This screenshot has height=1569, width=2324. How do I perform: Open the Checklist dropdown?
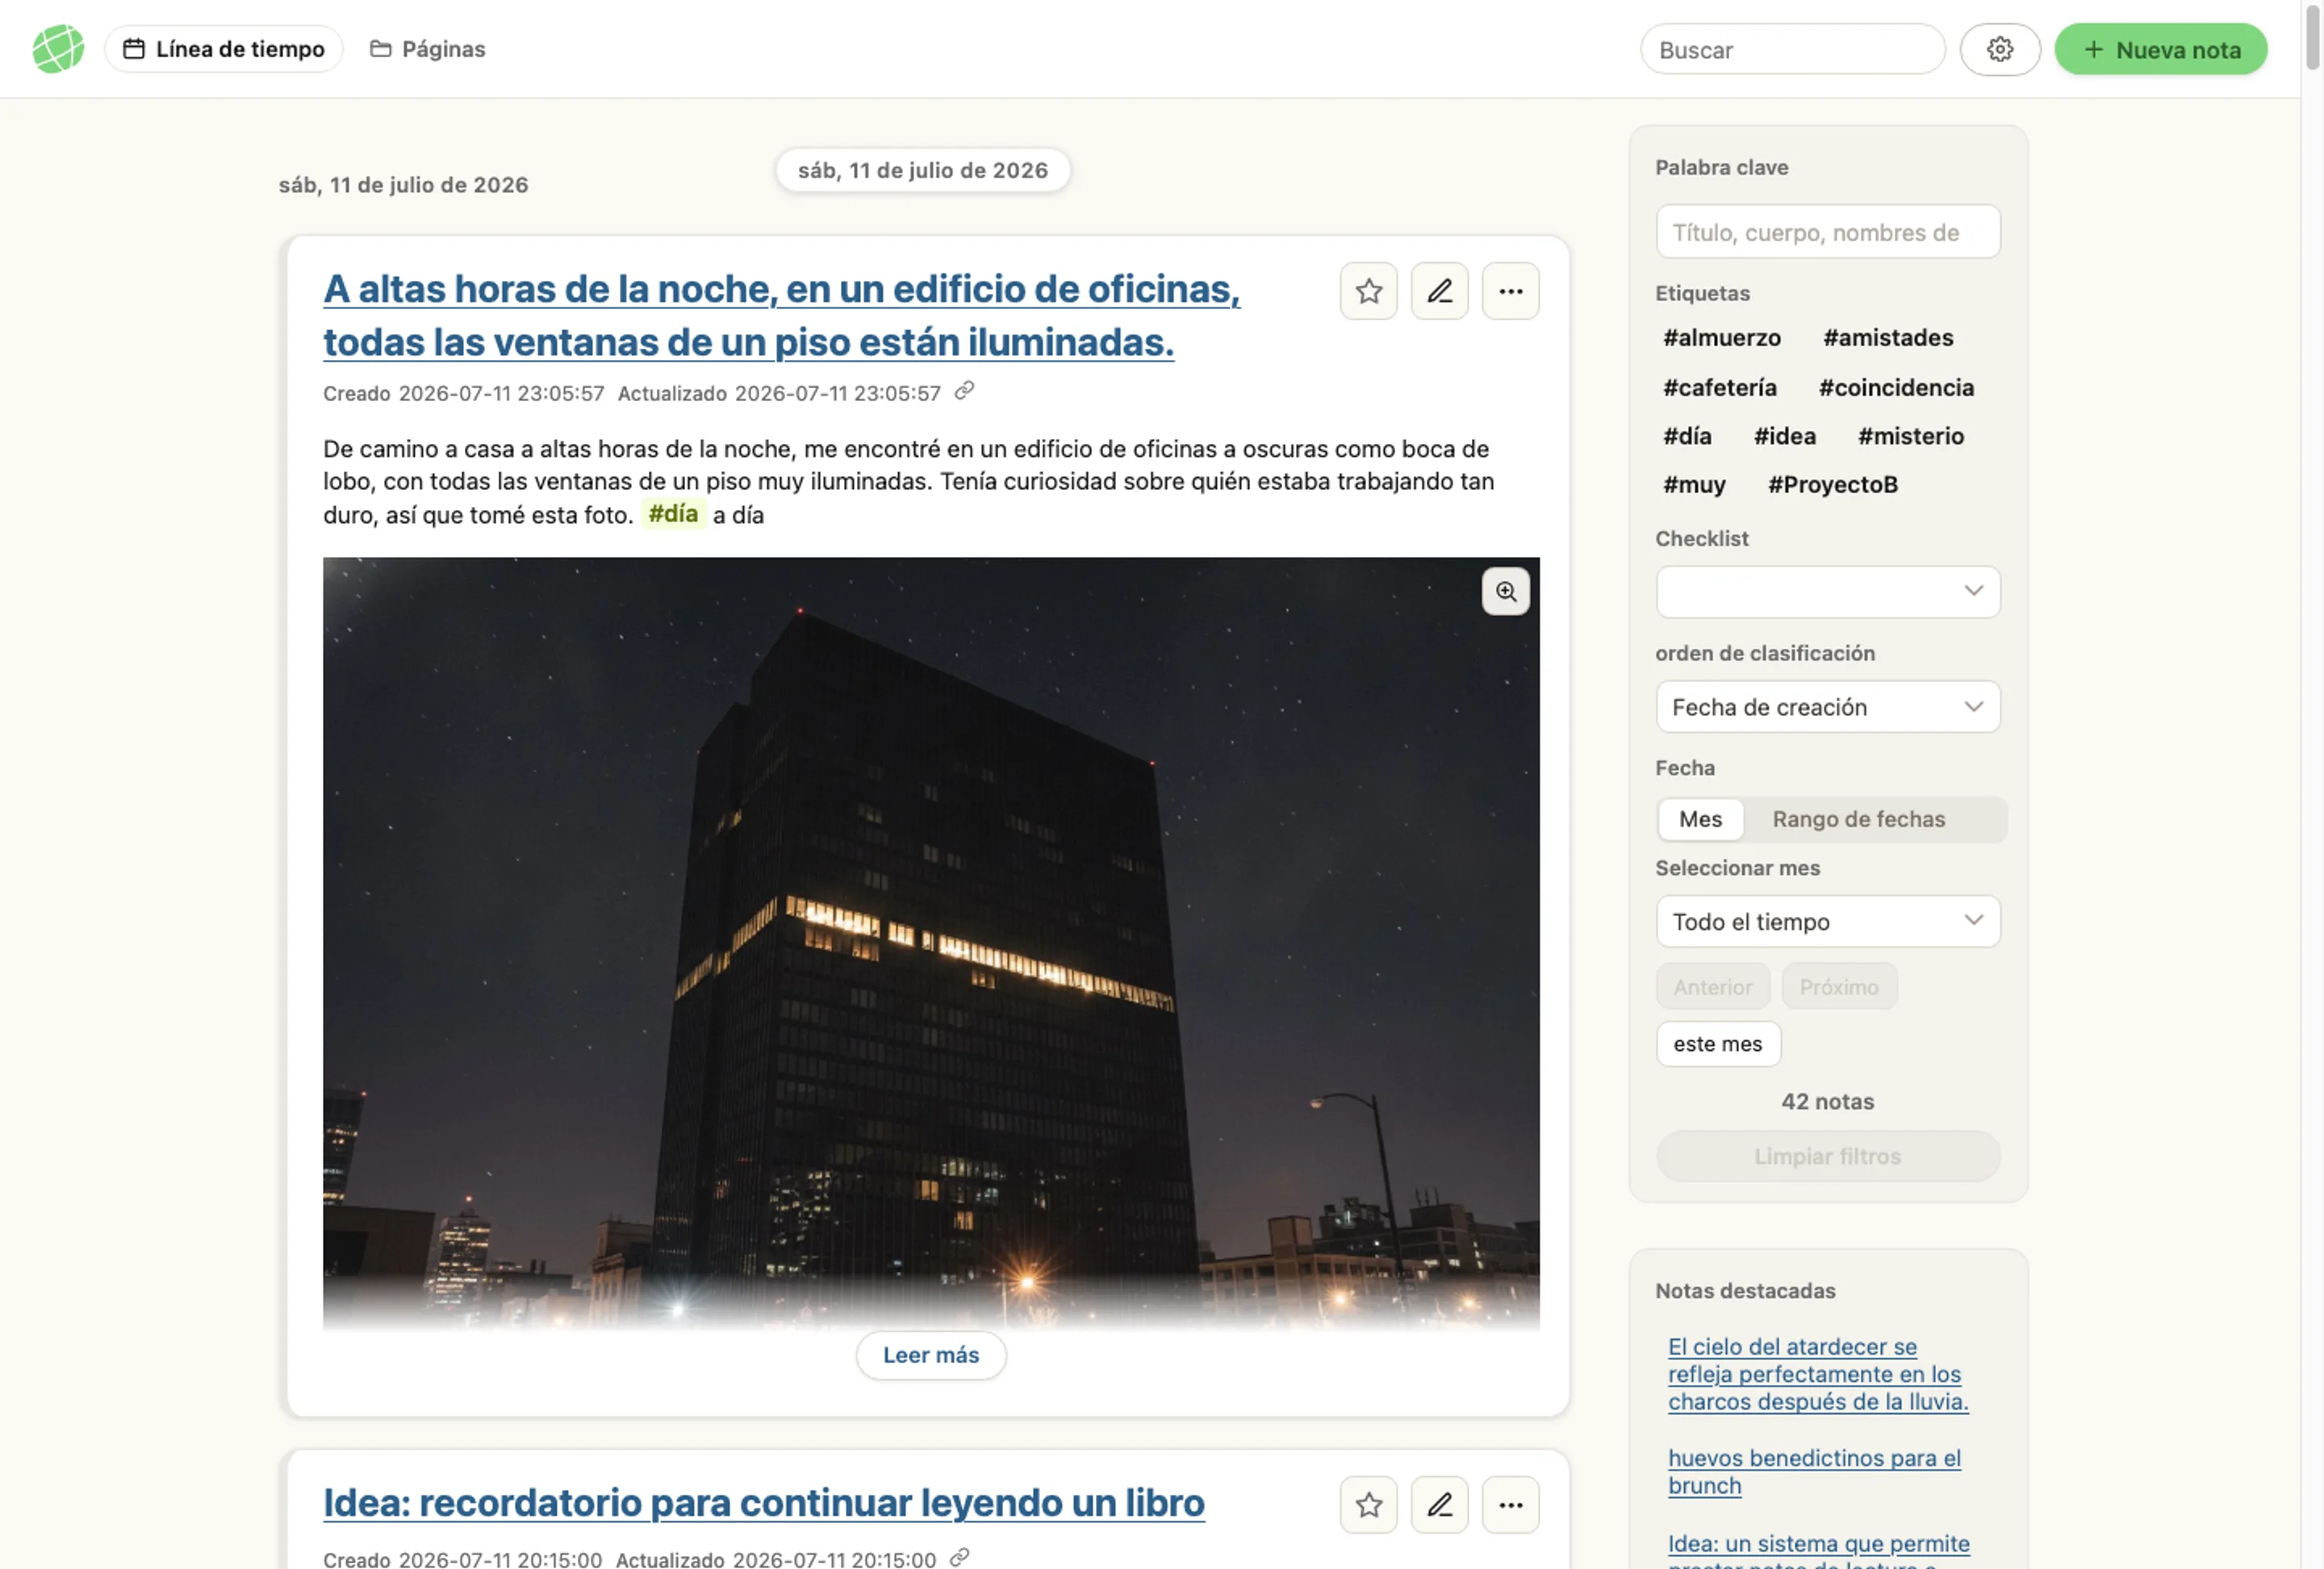coord(1827,592)
